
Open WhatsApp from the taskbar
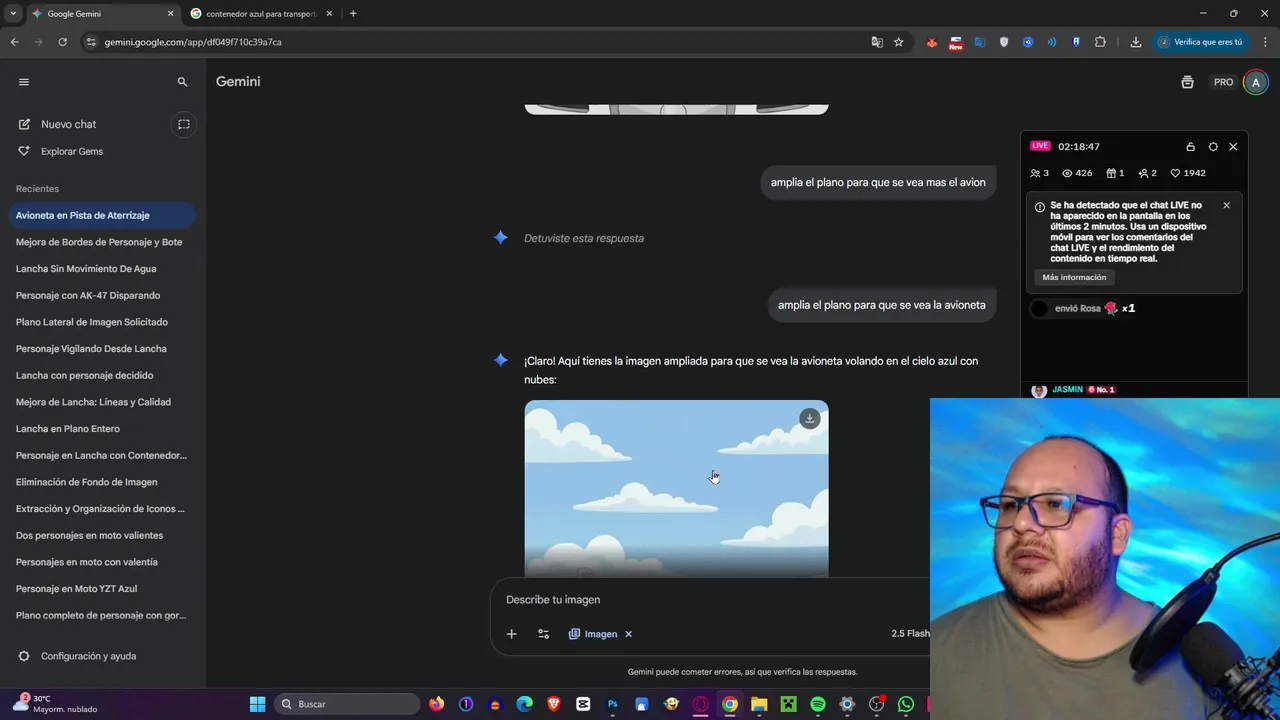point(906,704)
